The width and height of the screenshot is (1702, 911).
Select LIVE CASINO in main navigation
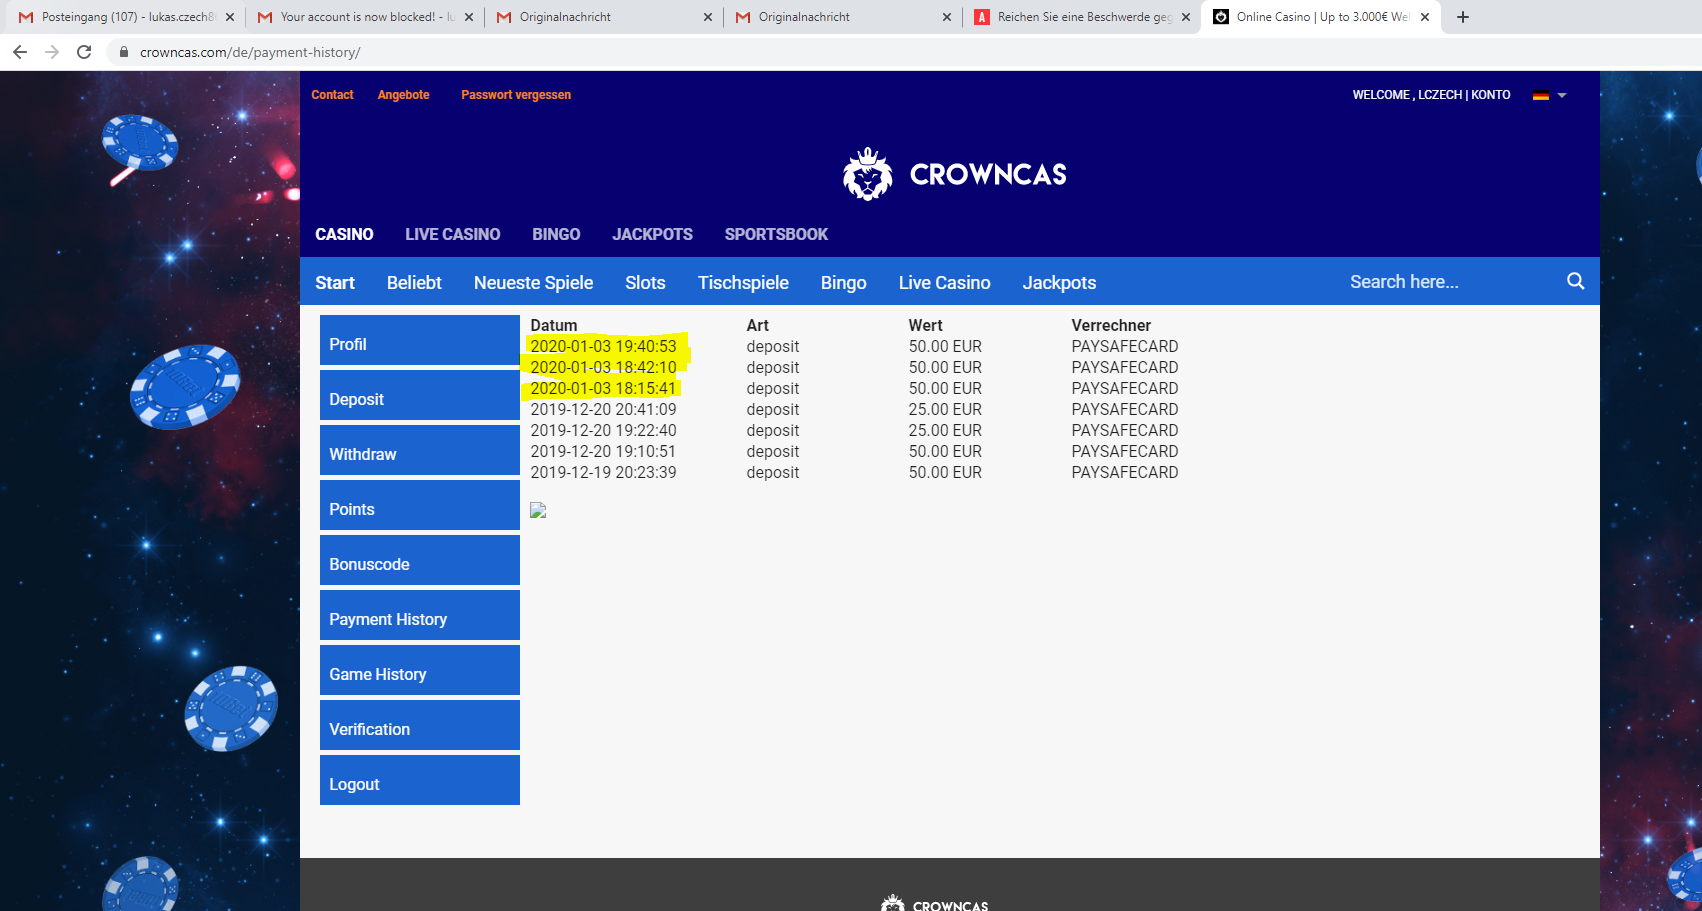tap(452, 234)
